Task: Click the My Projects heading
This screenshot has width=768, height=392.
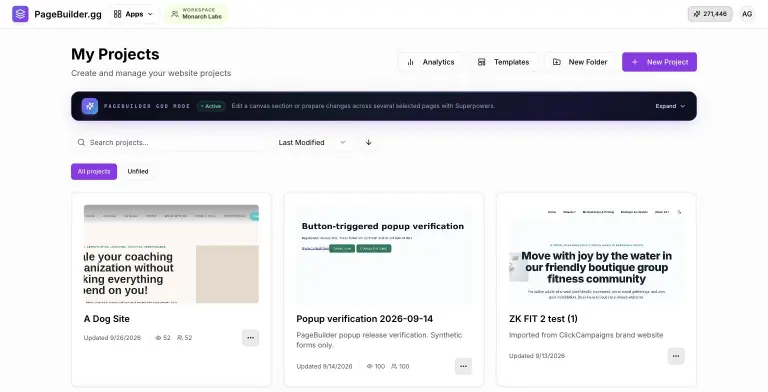Action: (115, 54)
